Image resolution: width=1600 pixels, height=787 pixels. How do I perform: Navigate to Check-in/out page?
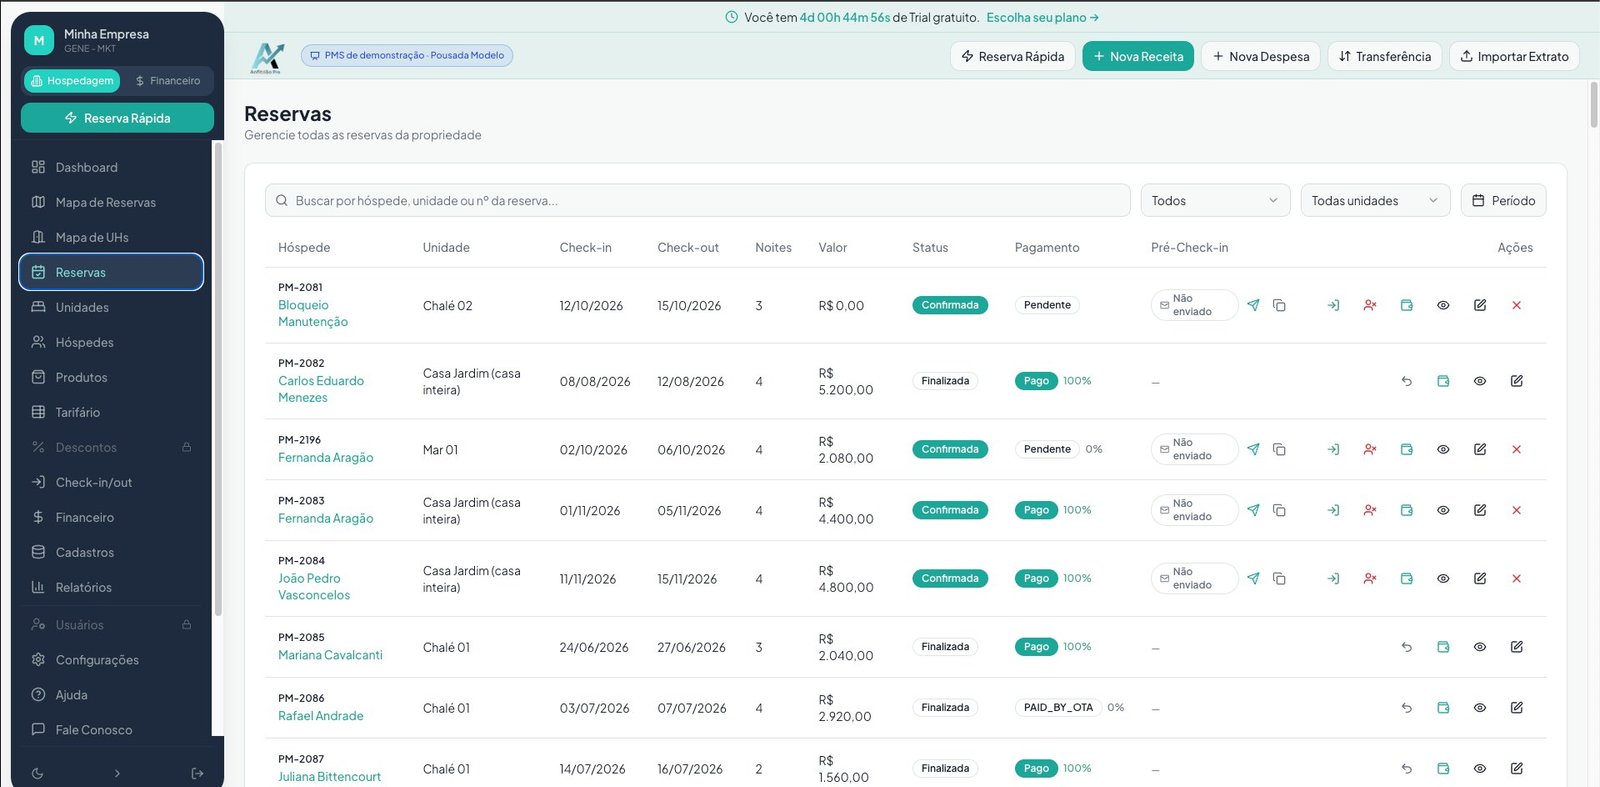point(111,482)
